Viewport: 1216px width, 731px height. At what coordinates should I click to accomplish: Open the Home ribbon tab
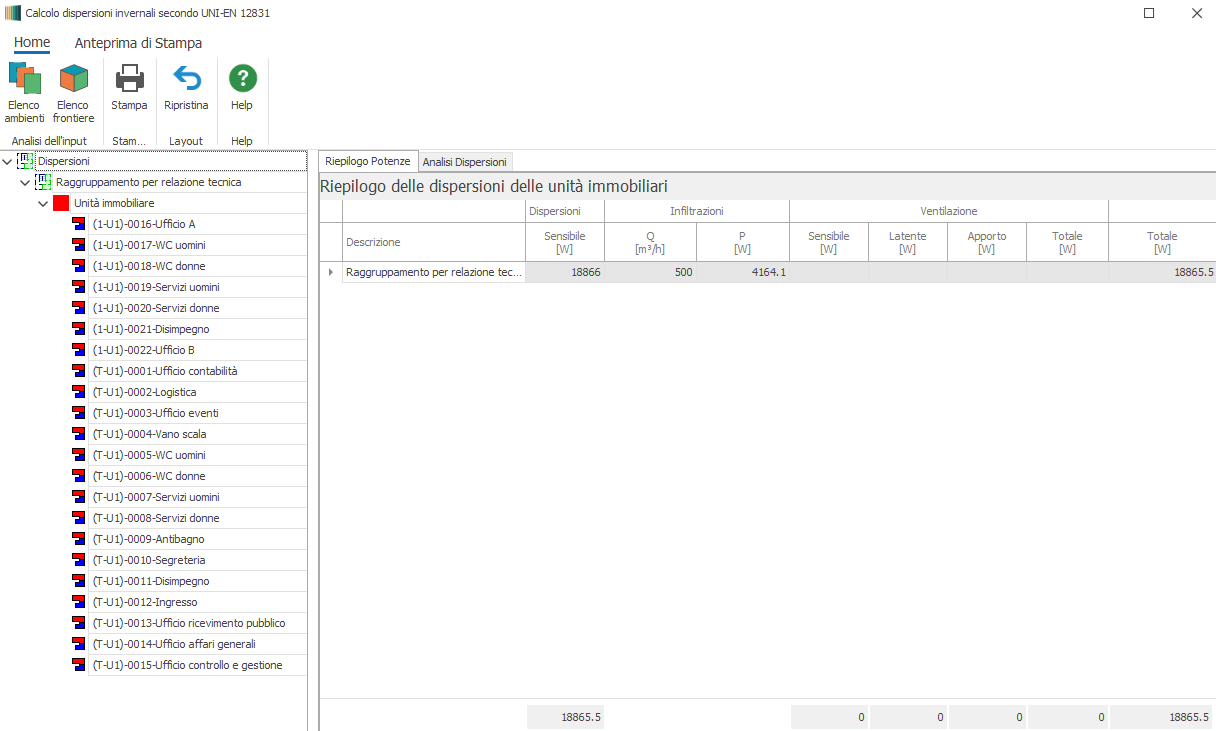pyautogui.click(x=32, y=43)
